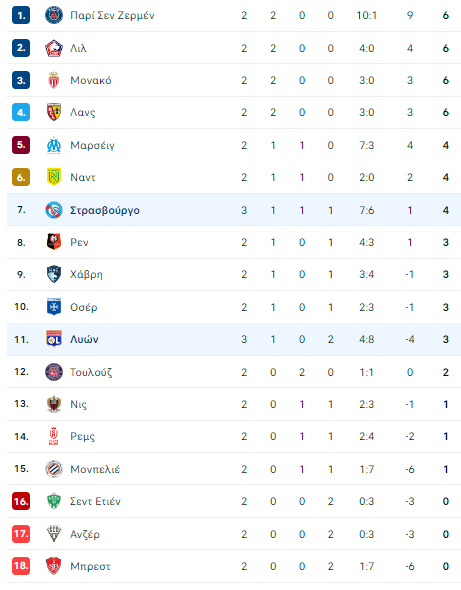This screenshot has width=461, height=590.
Task: Click the Nantes yellow crest
Action: (x=54, y=177)
